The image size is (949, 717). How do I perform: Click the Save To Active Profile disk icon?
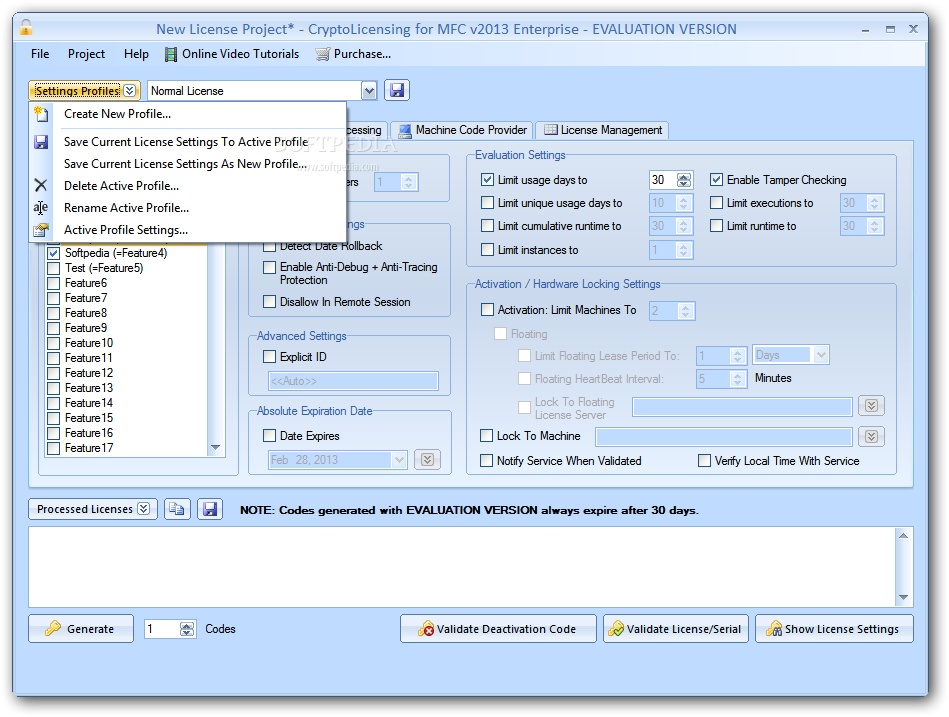click(x=41, y=142)
